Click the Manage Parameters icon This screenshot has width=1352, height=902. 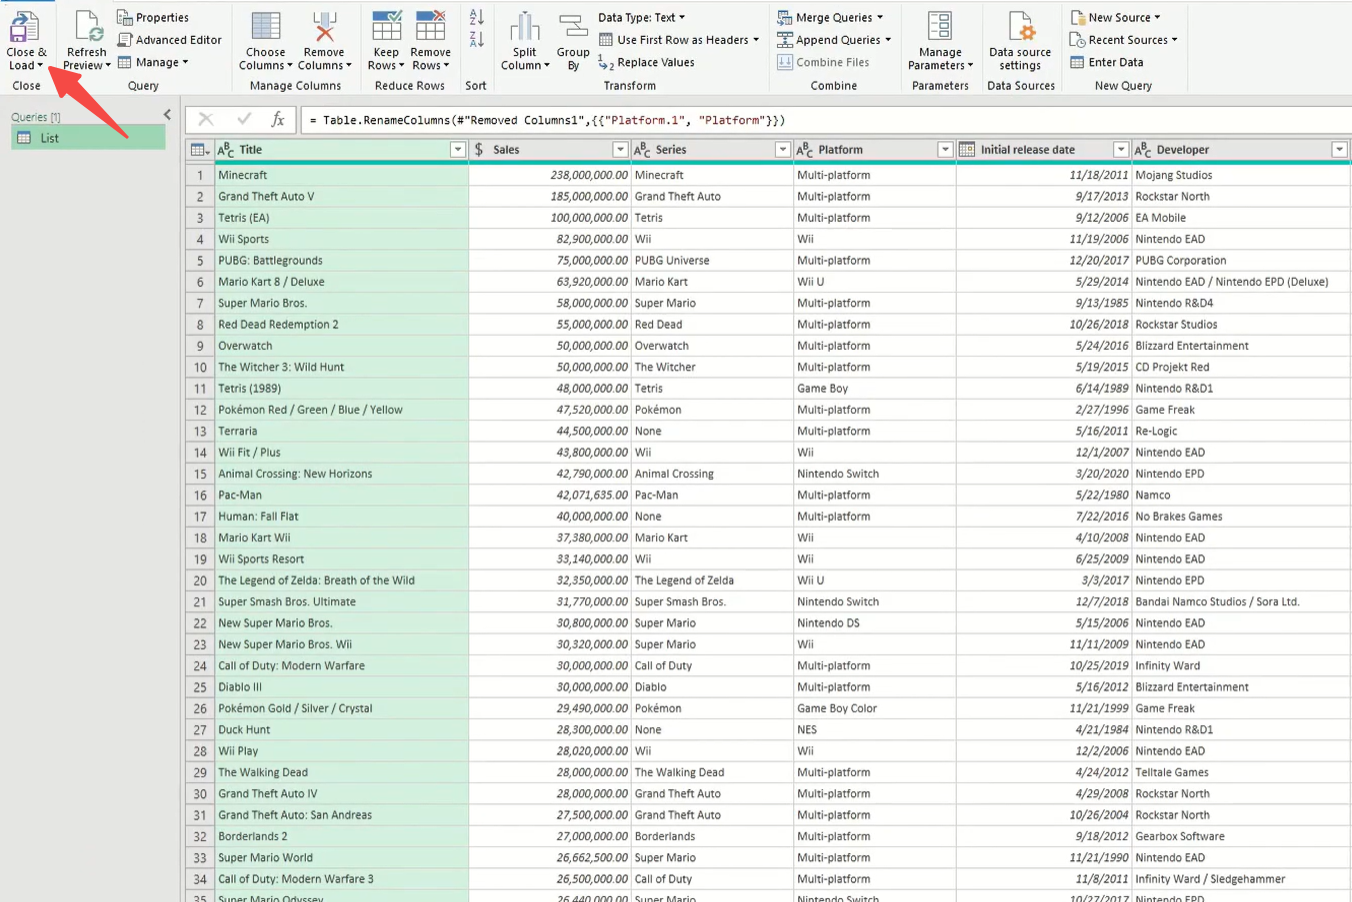[x=940, y=27]
